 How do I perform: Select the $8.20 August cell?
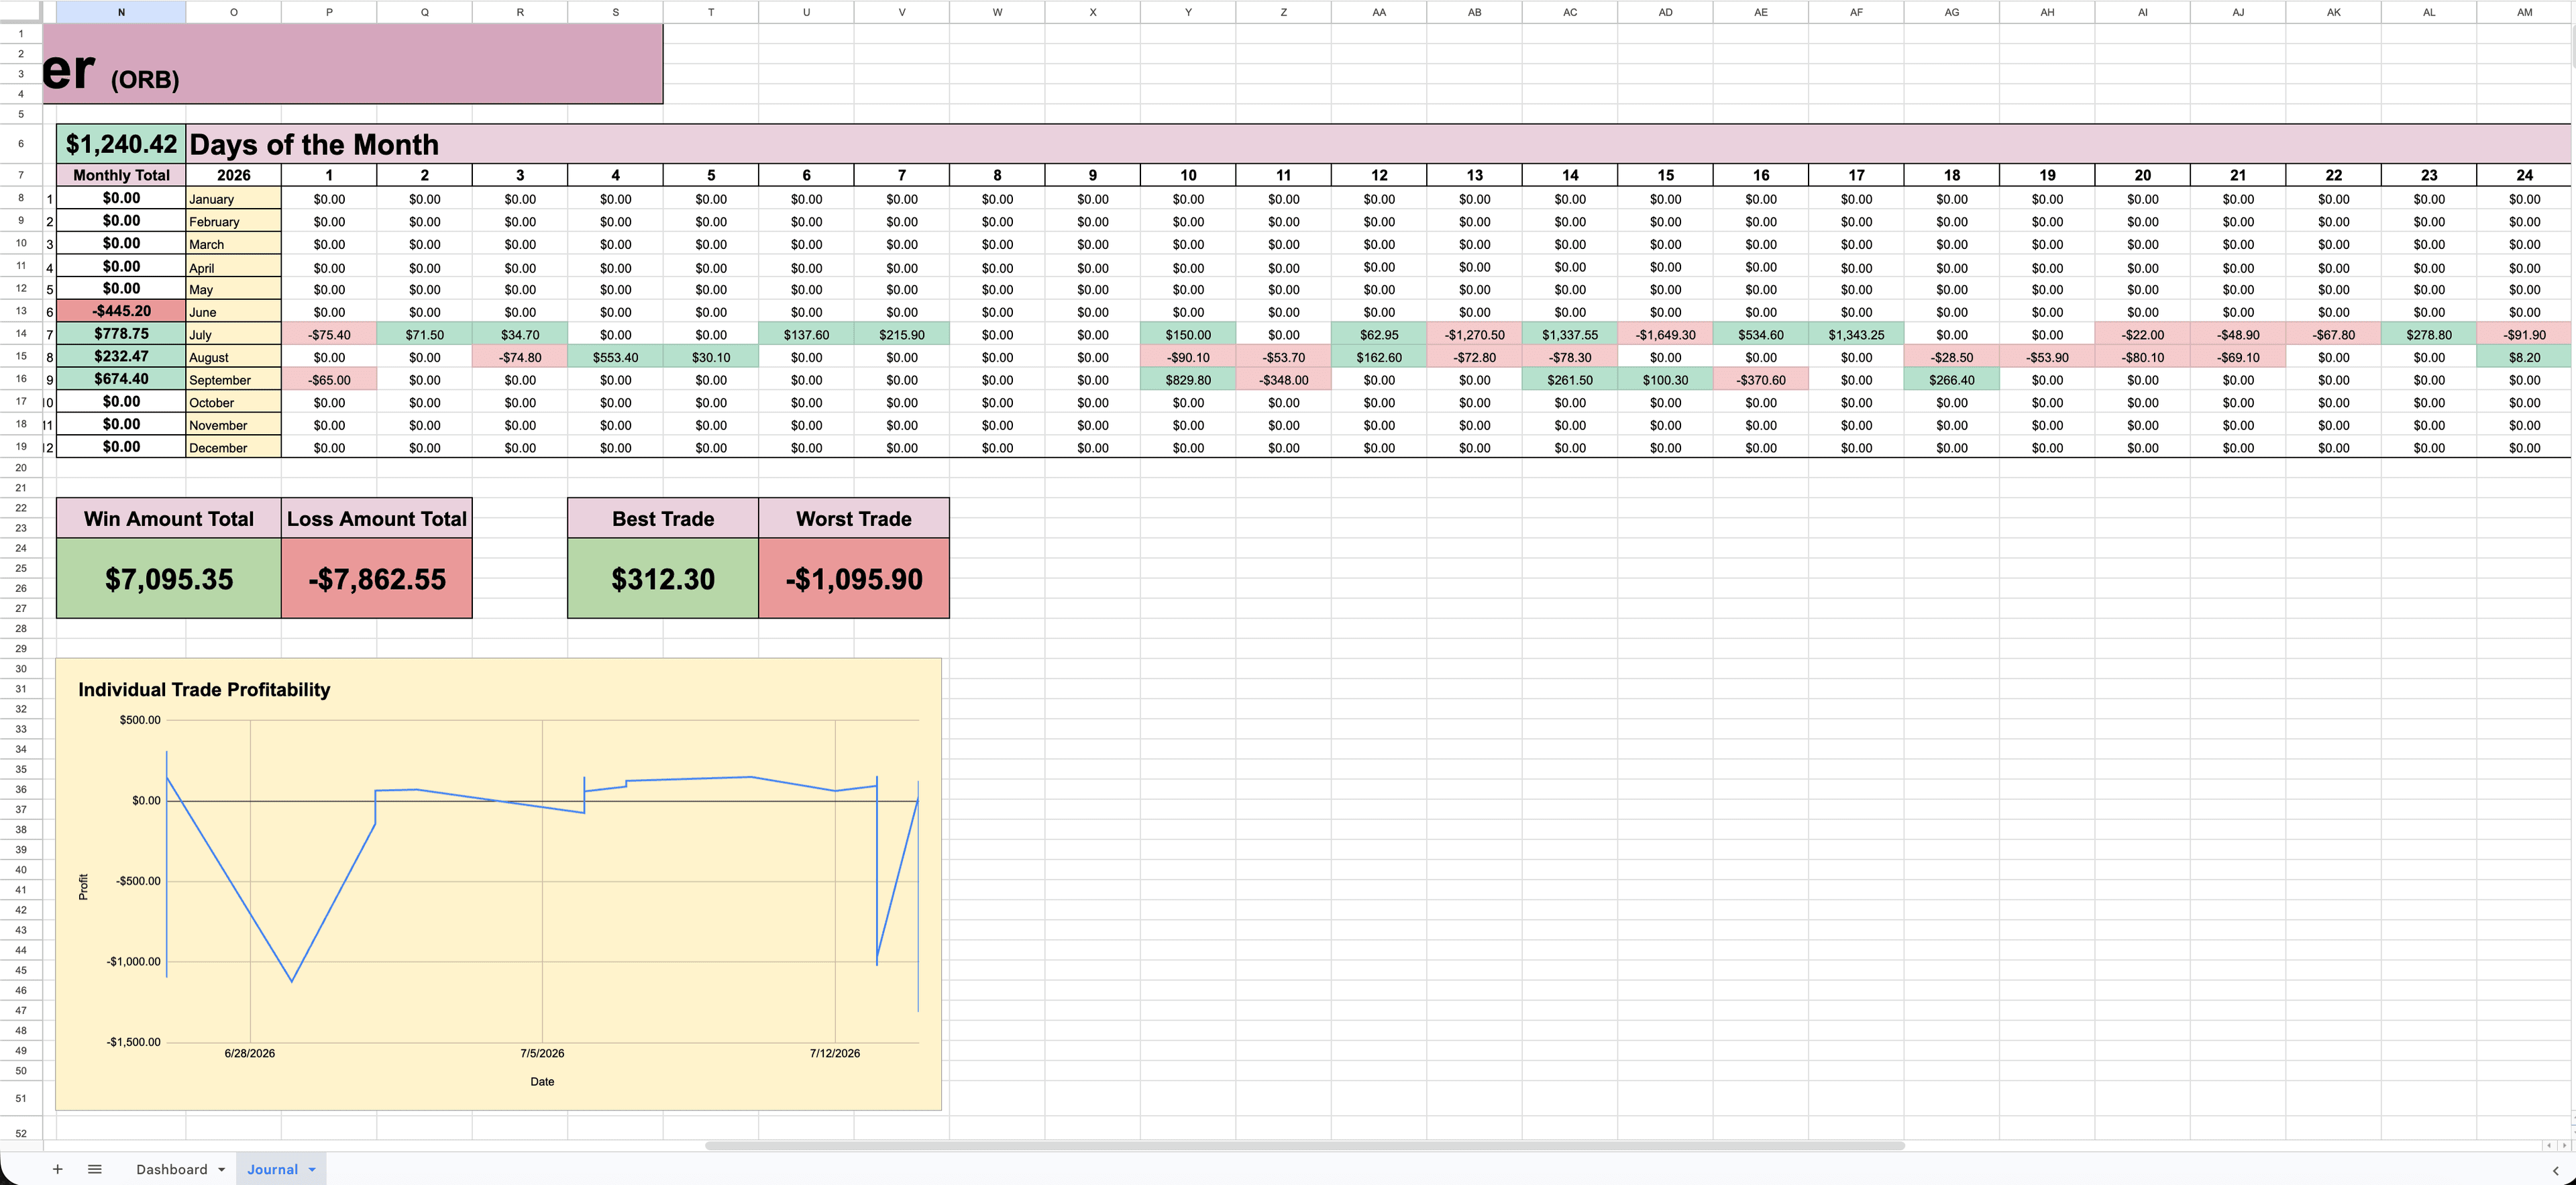coord(2524,357)
